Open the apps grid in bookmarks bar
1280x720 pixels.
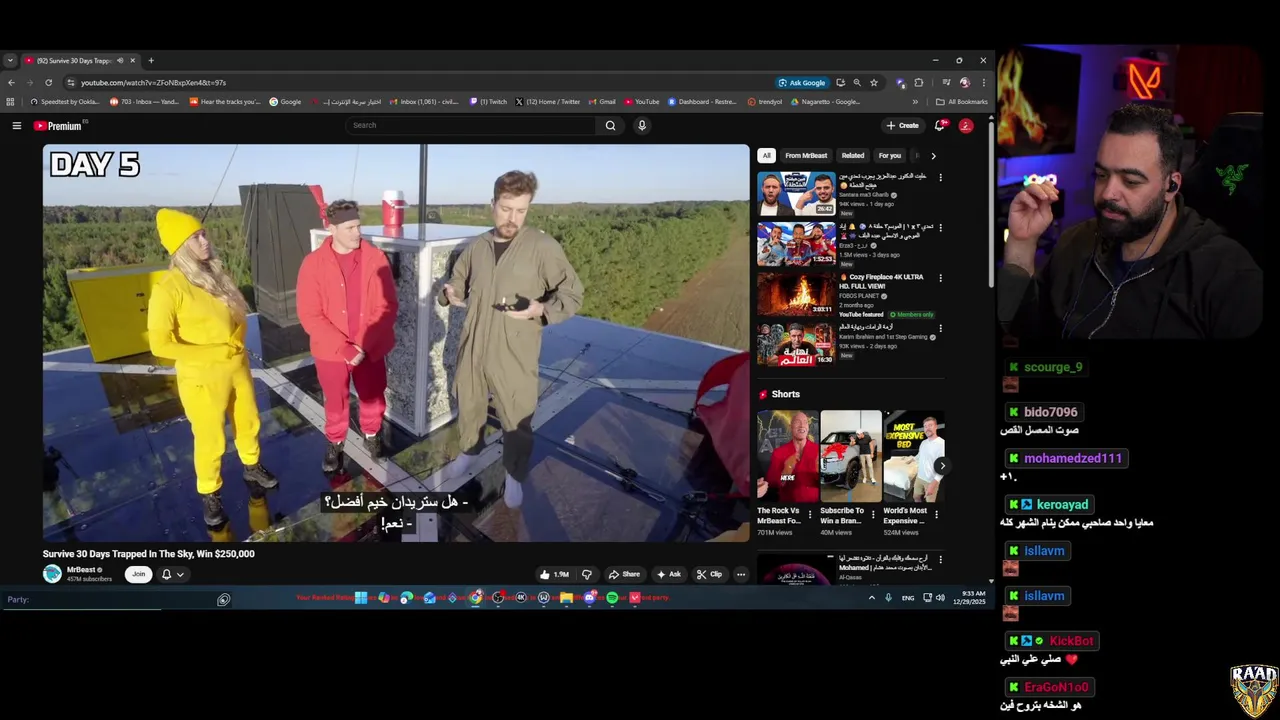pos(10,102)
